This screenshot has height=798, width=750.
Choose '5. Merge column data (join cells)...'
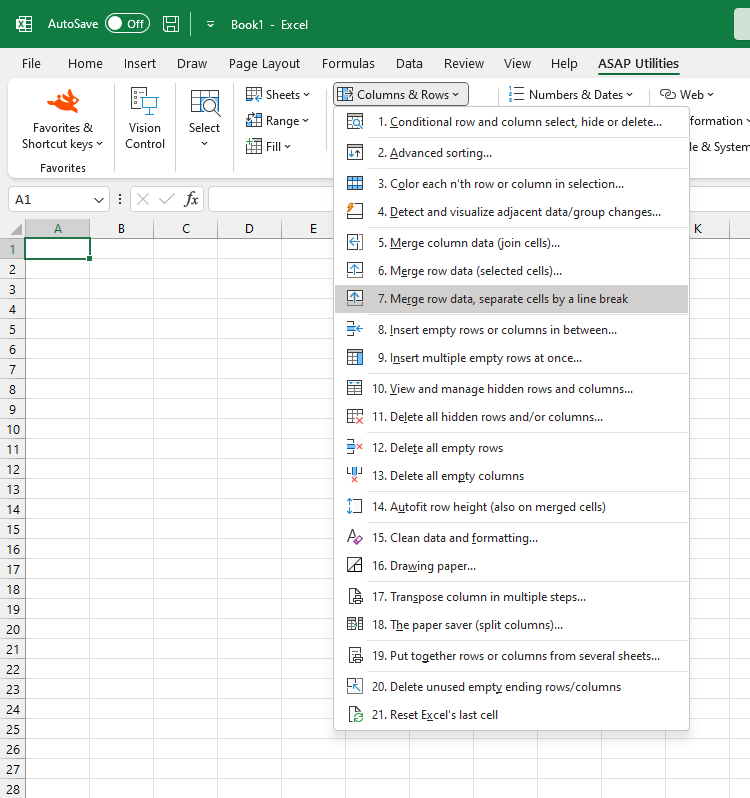(x=511, y=243)
